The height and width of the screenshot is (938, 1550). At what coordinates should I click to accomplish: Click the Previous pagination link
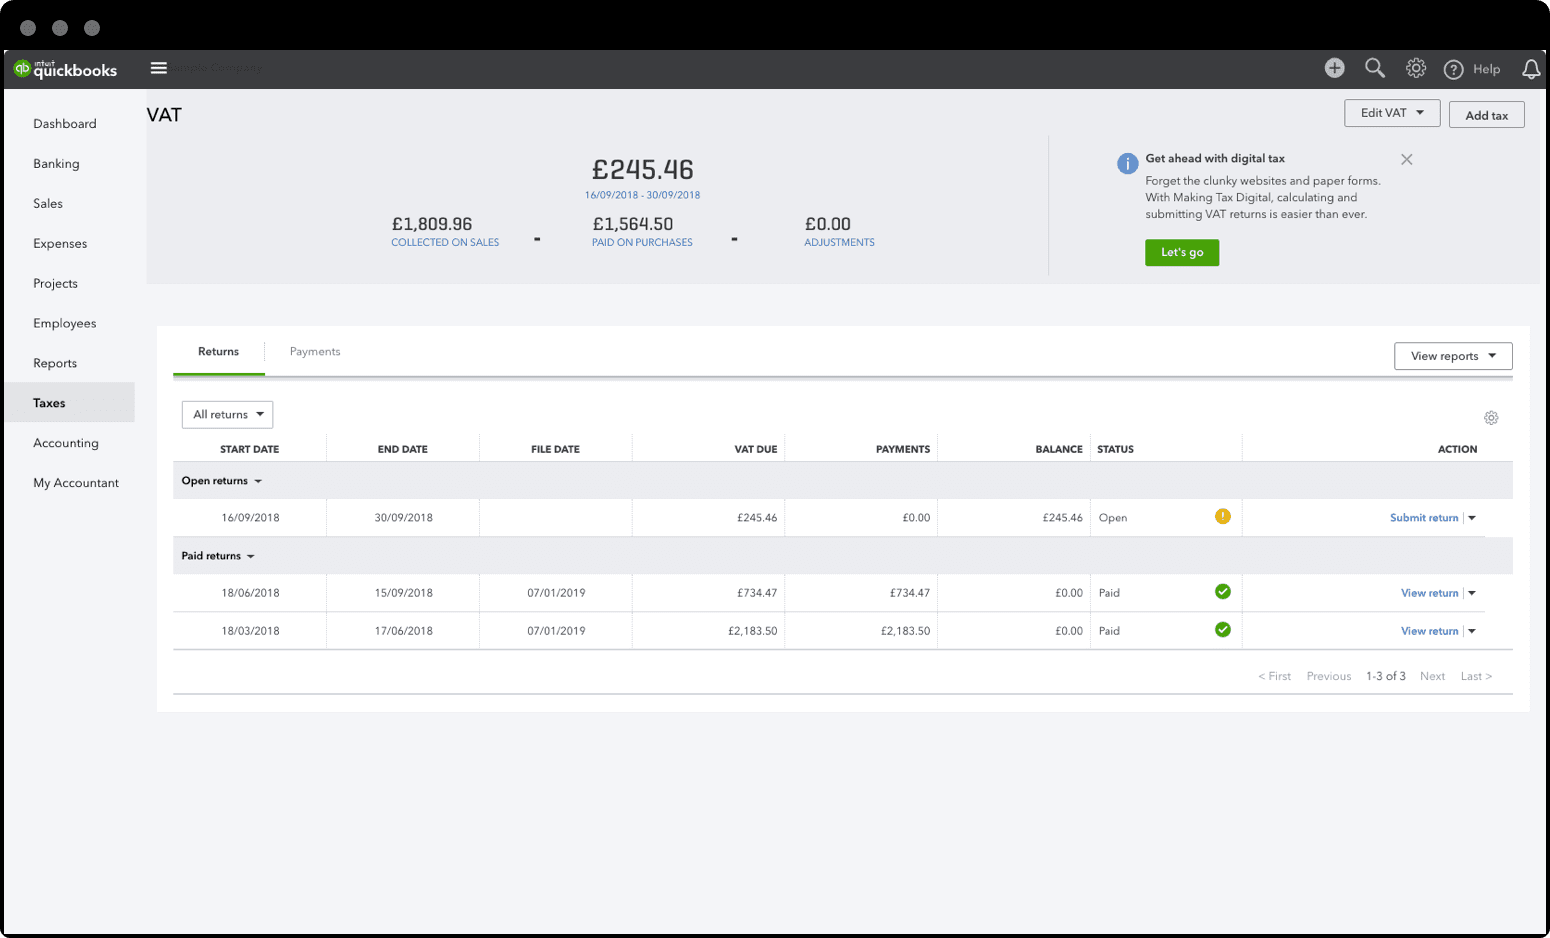pos(1328,676)
